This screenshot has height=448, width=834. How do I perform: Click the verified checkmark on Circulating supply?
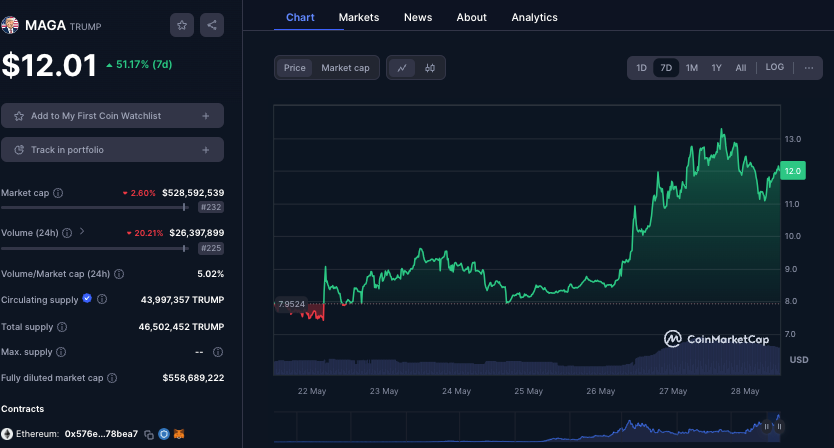(87, 298)
